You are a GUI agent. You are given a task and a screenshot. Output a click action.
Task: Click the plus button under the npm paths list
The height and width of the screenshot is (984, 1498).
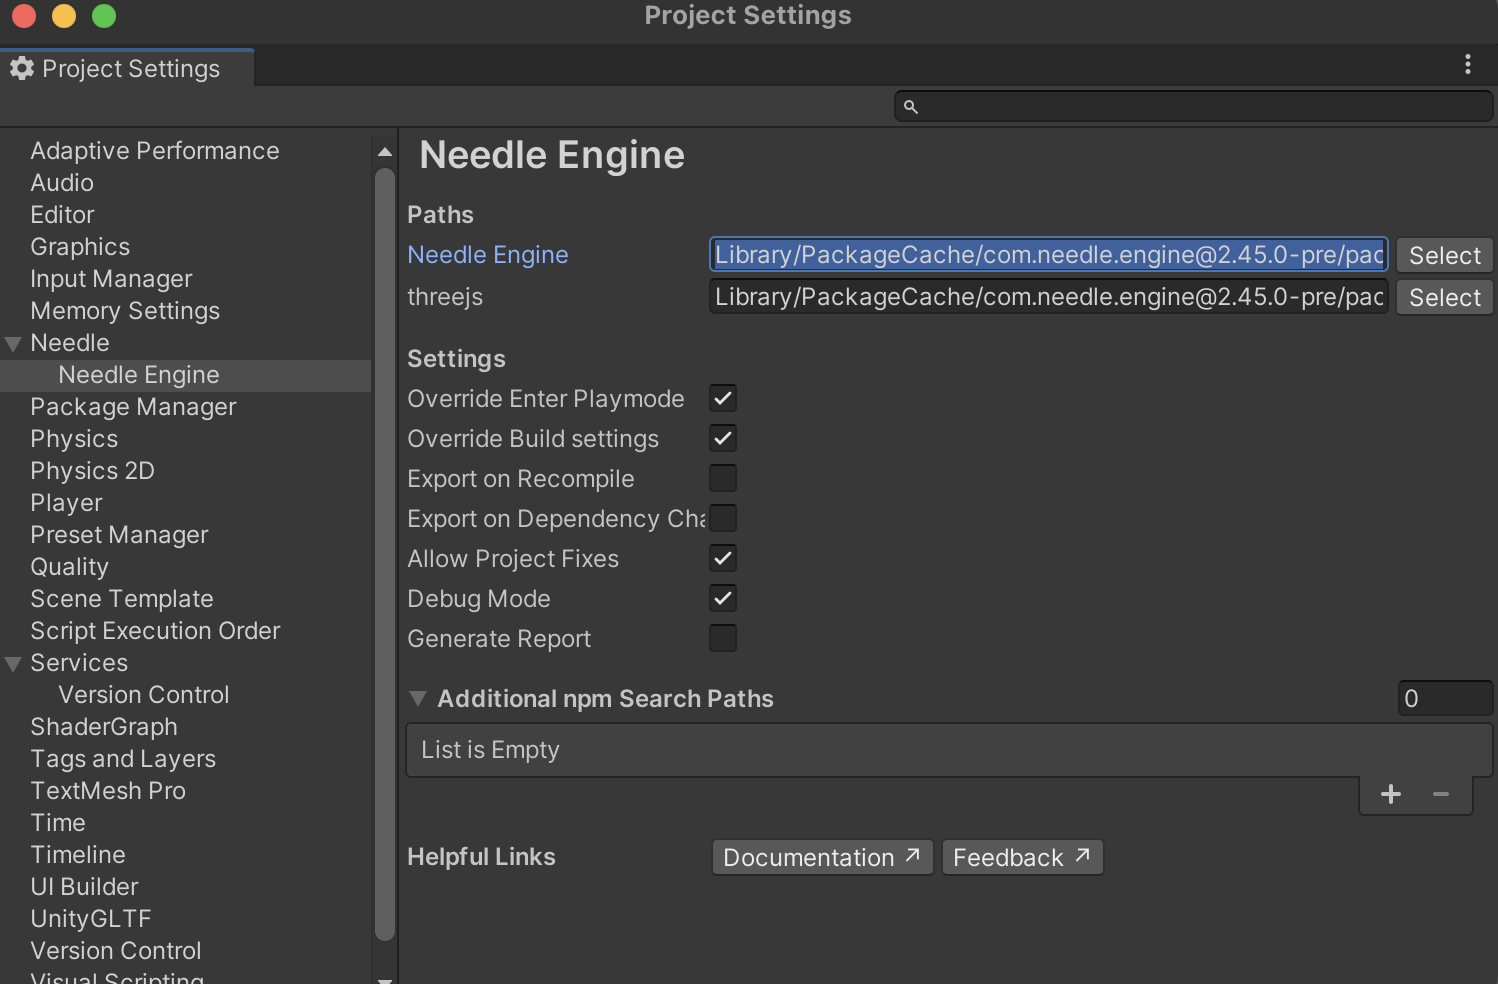click(1390, 793)
